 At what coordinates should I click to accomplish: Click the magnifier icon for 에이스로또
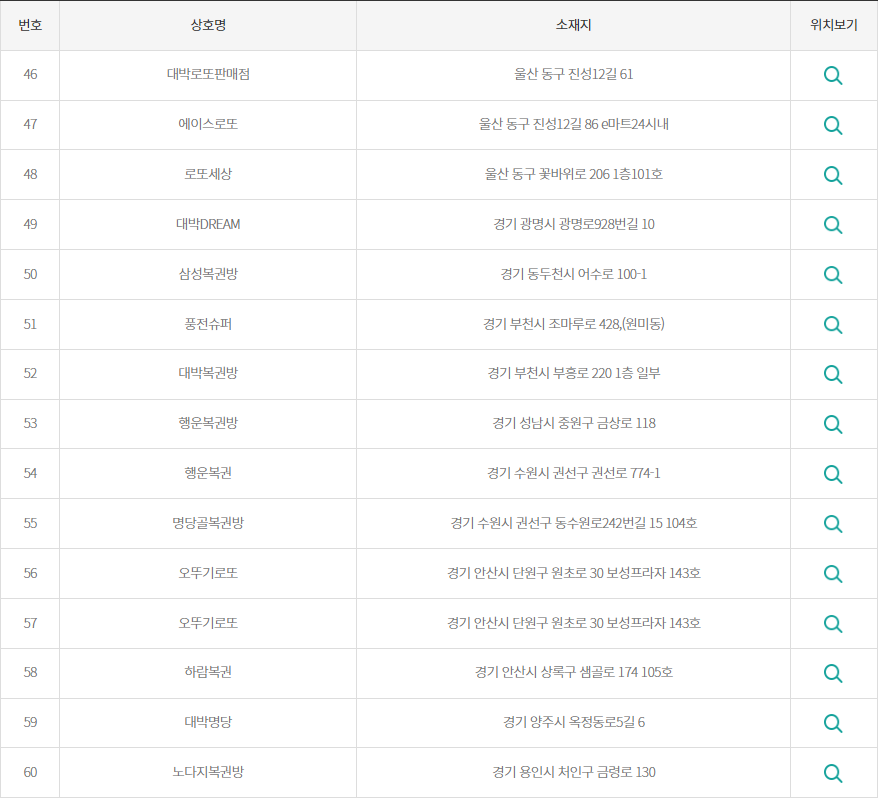tap(833, 125)
